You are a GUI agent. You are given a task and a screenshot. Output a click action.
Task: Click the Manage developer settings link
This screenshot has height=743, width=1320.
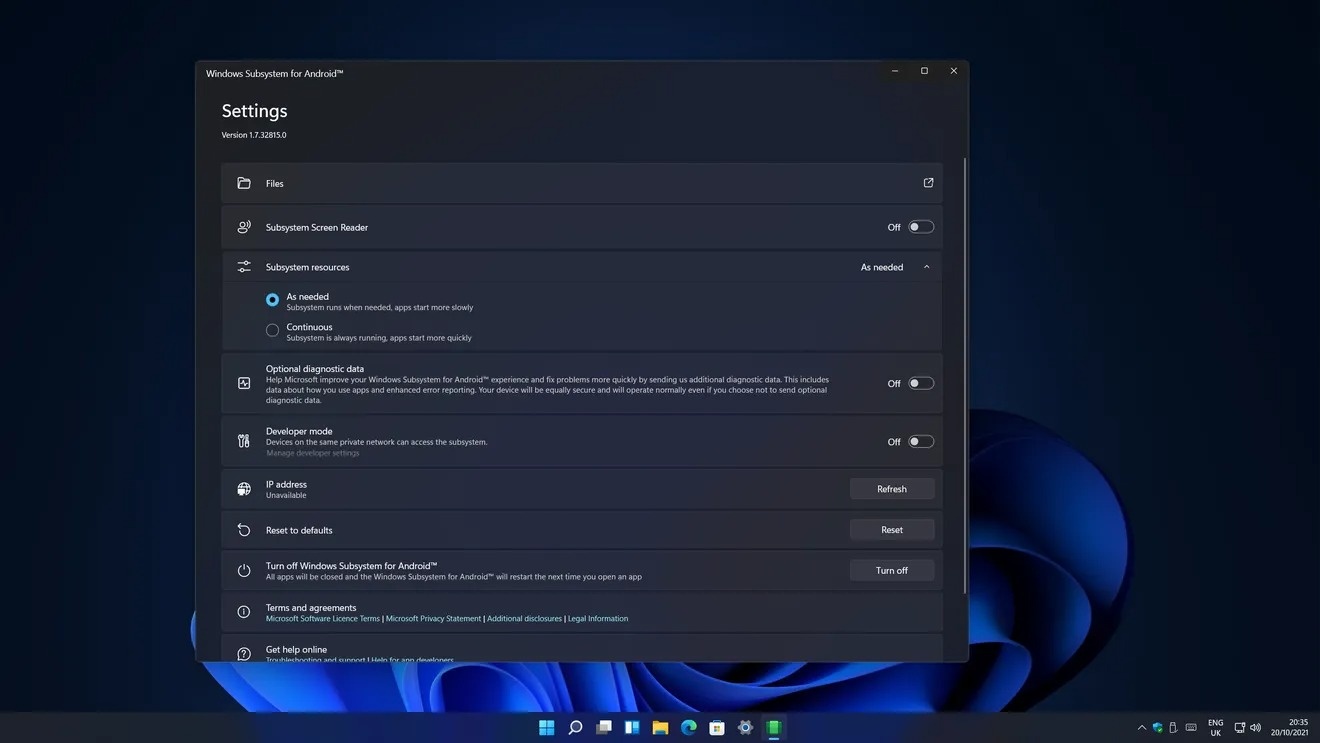[313, 452]
